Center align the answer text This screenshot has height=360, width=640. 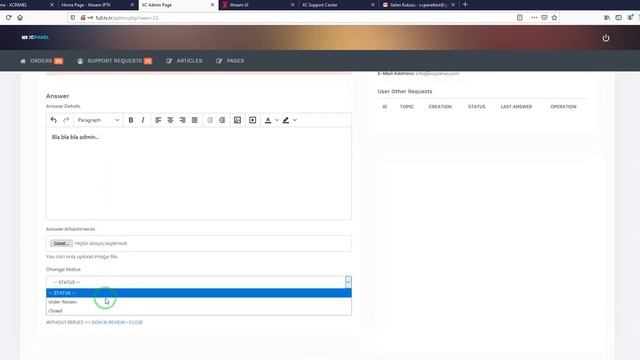170,120
